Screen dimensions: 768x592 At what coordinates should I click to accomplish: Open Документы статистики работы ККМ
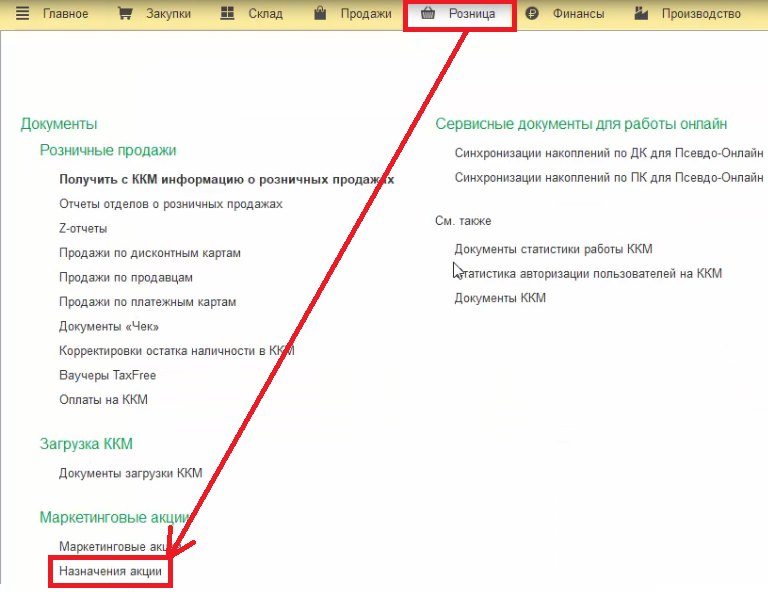pos(553,249)
